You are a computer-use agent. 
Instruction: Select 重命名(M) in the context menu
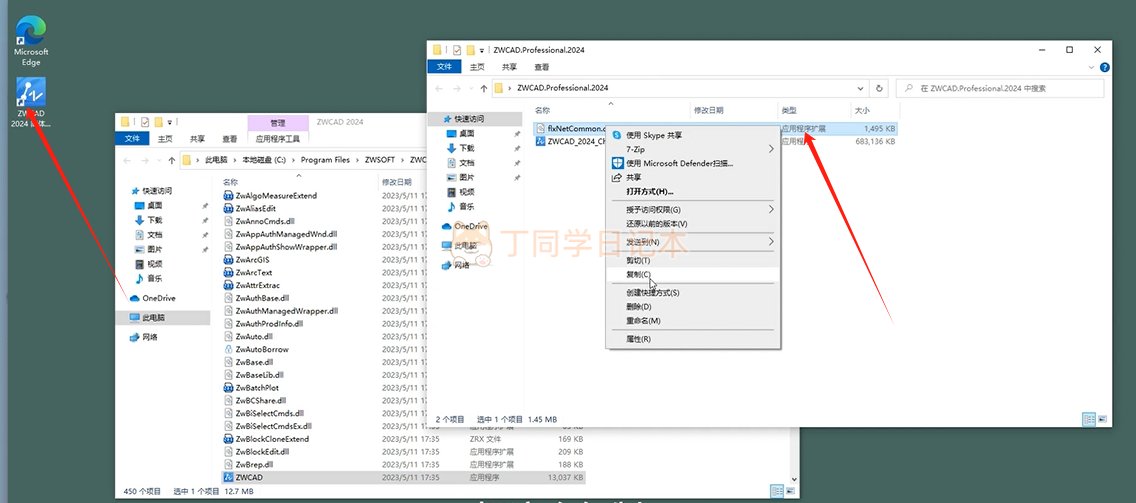click(x=643, y=320)
